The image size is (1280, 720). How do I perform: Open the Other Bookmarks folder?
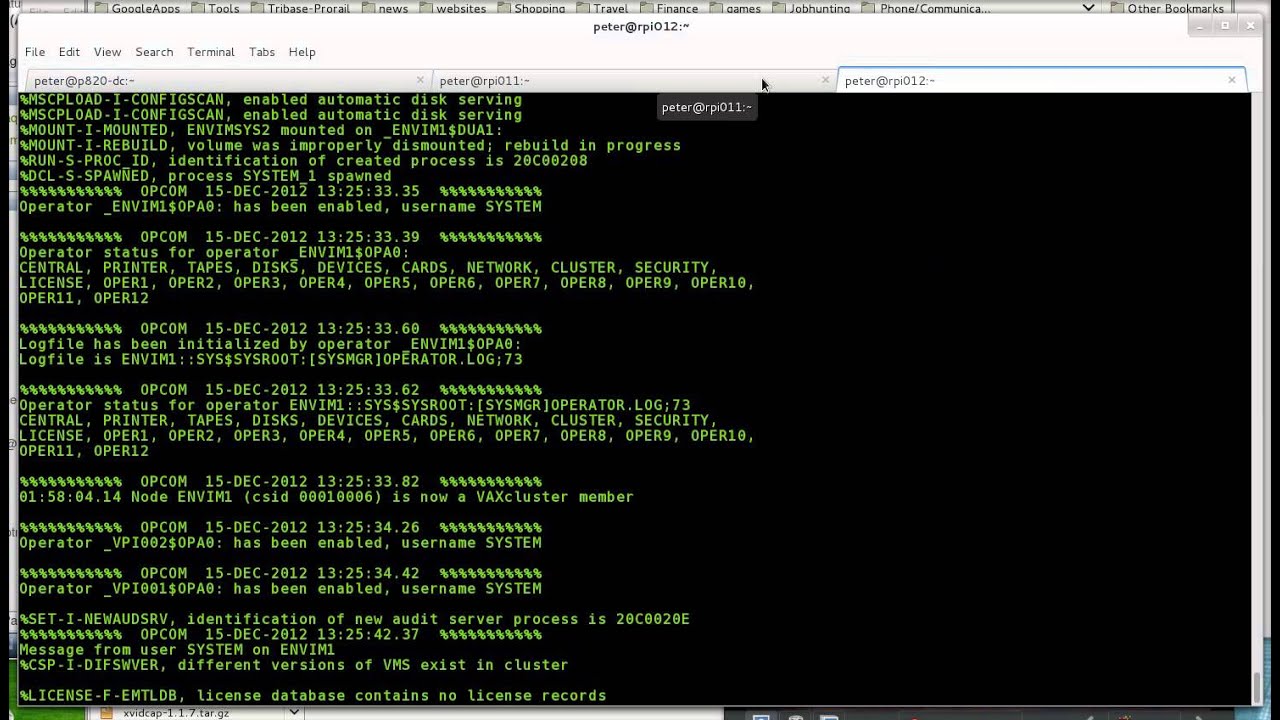[x=1165, y=8]
